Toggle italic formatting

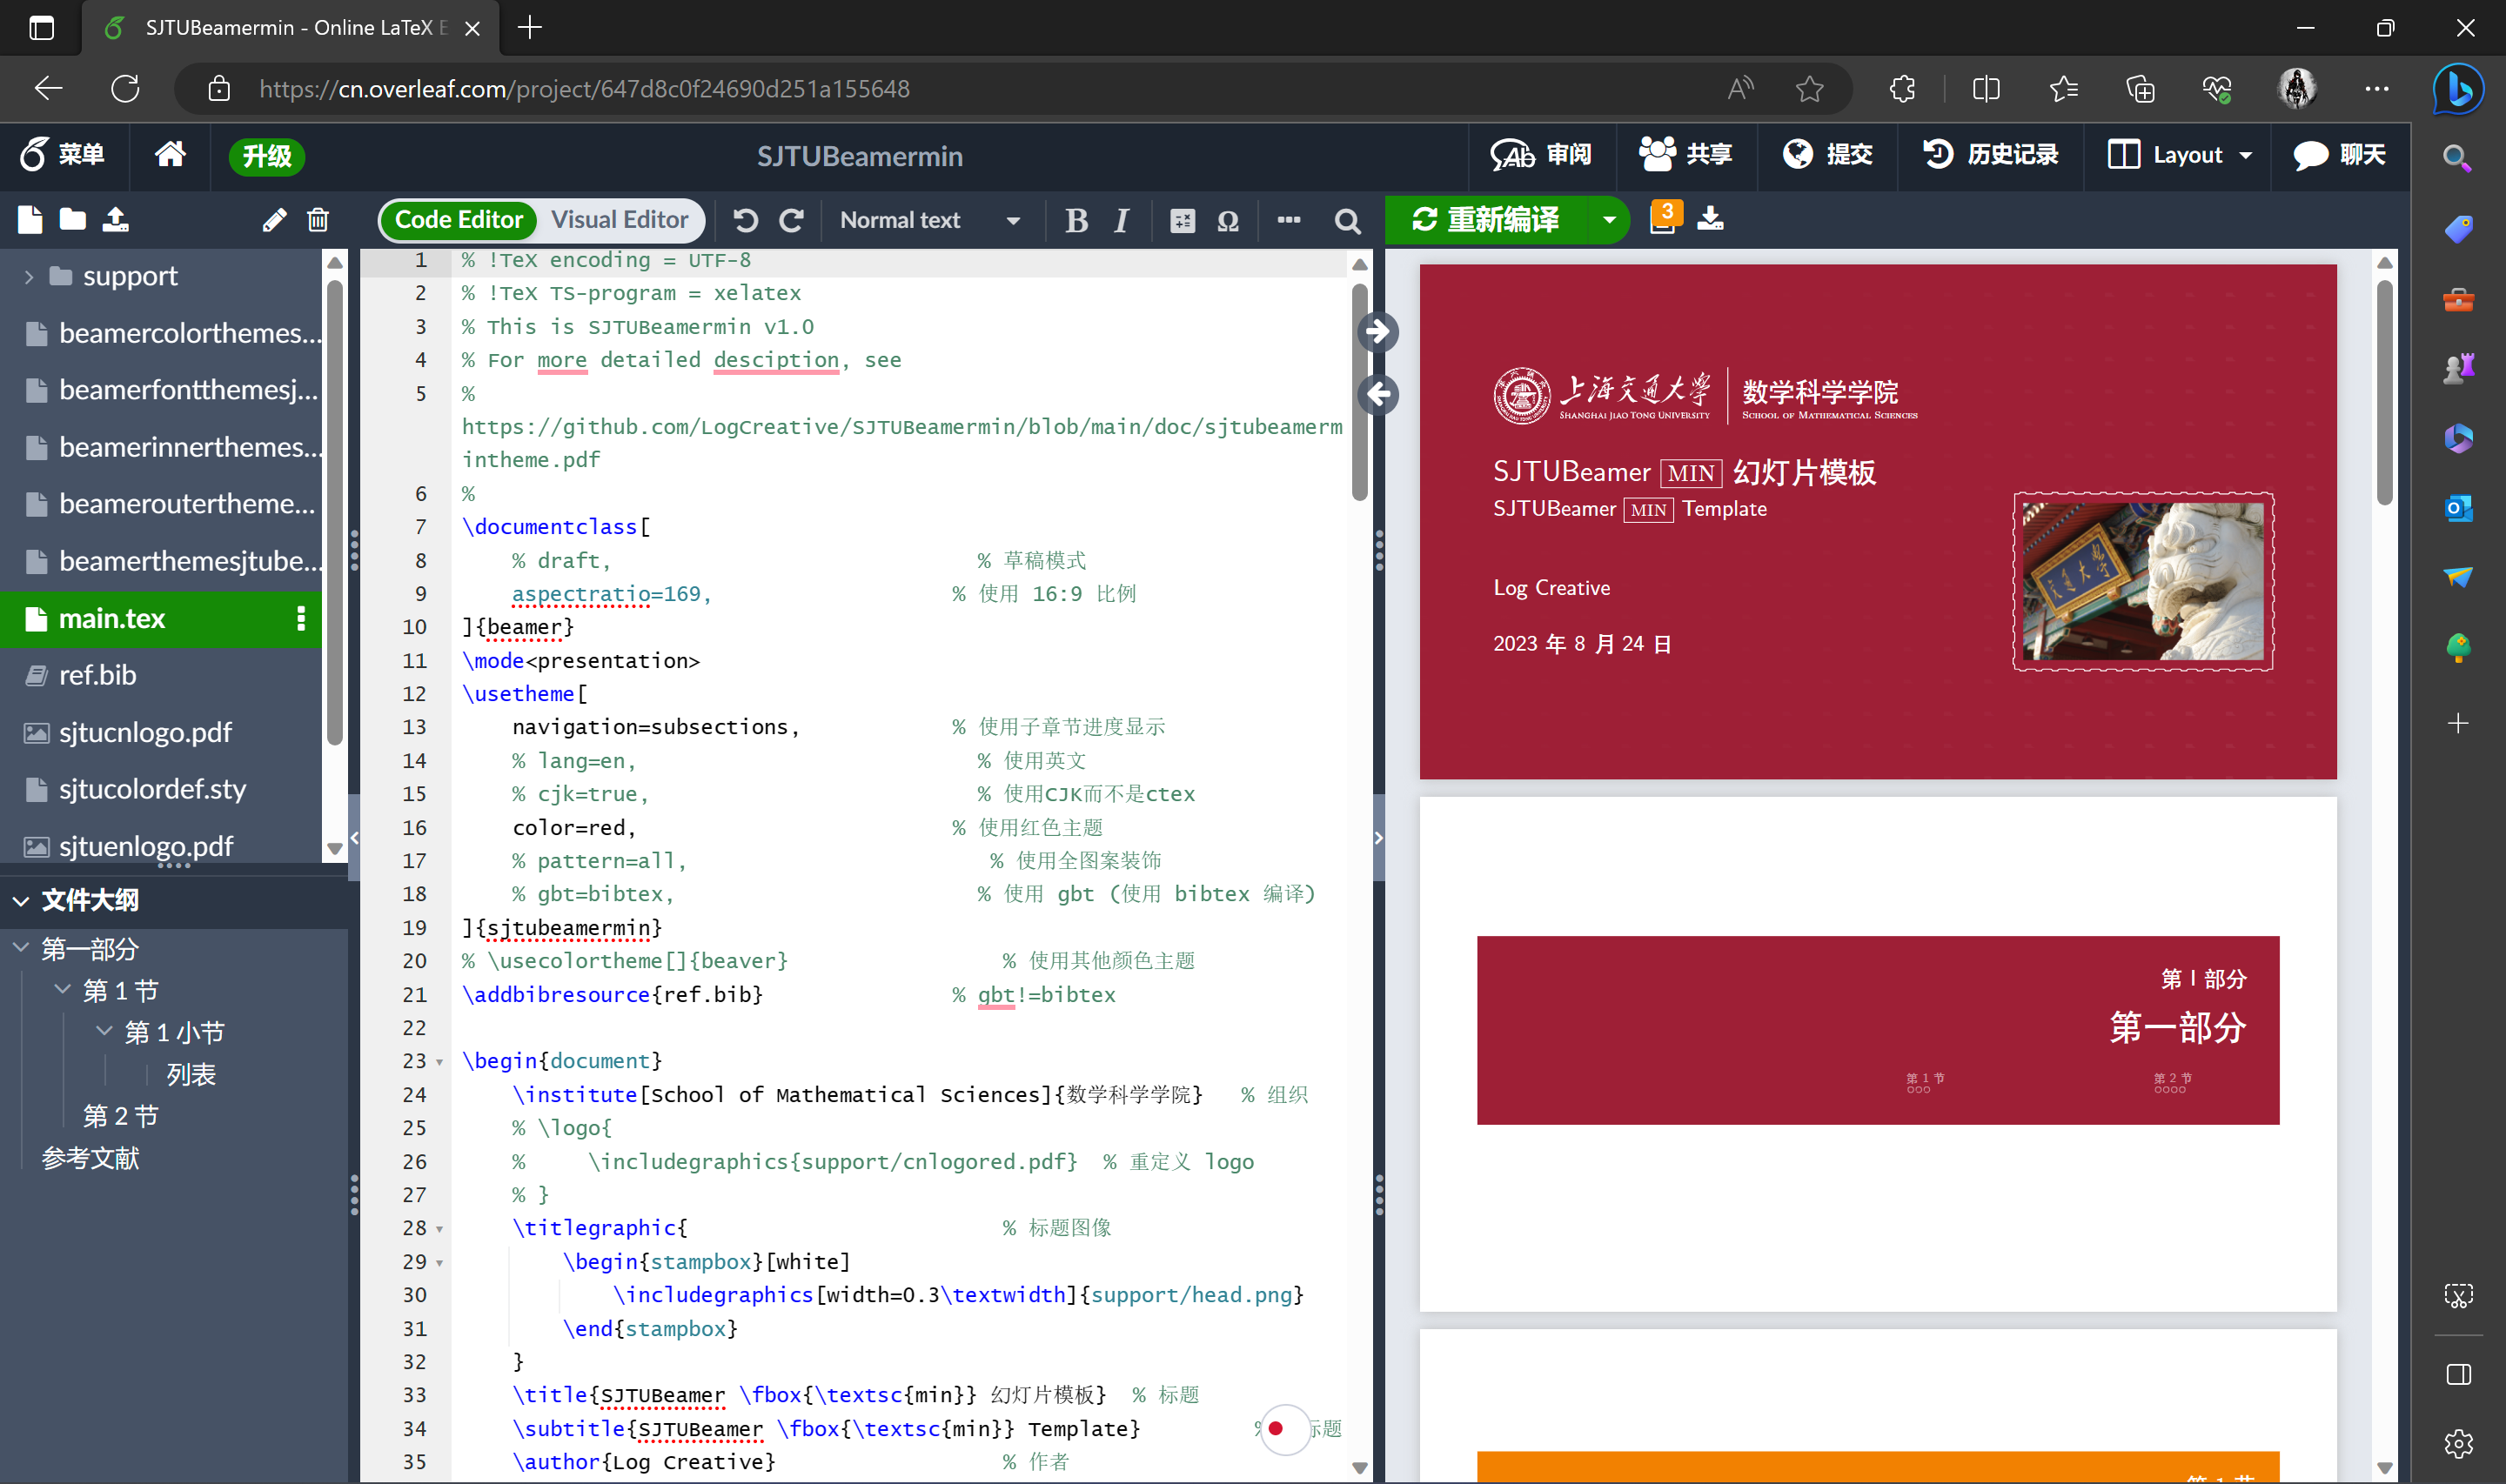point(1121,221)
